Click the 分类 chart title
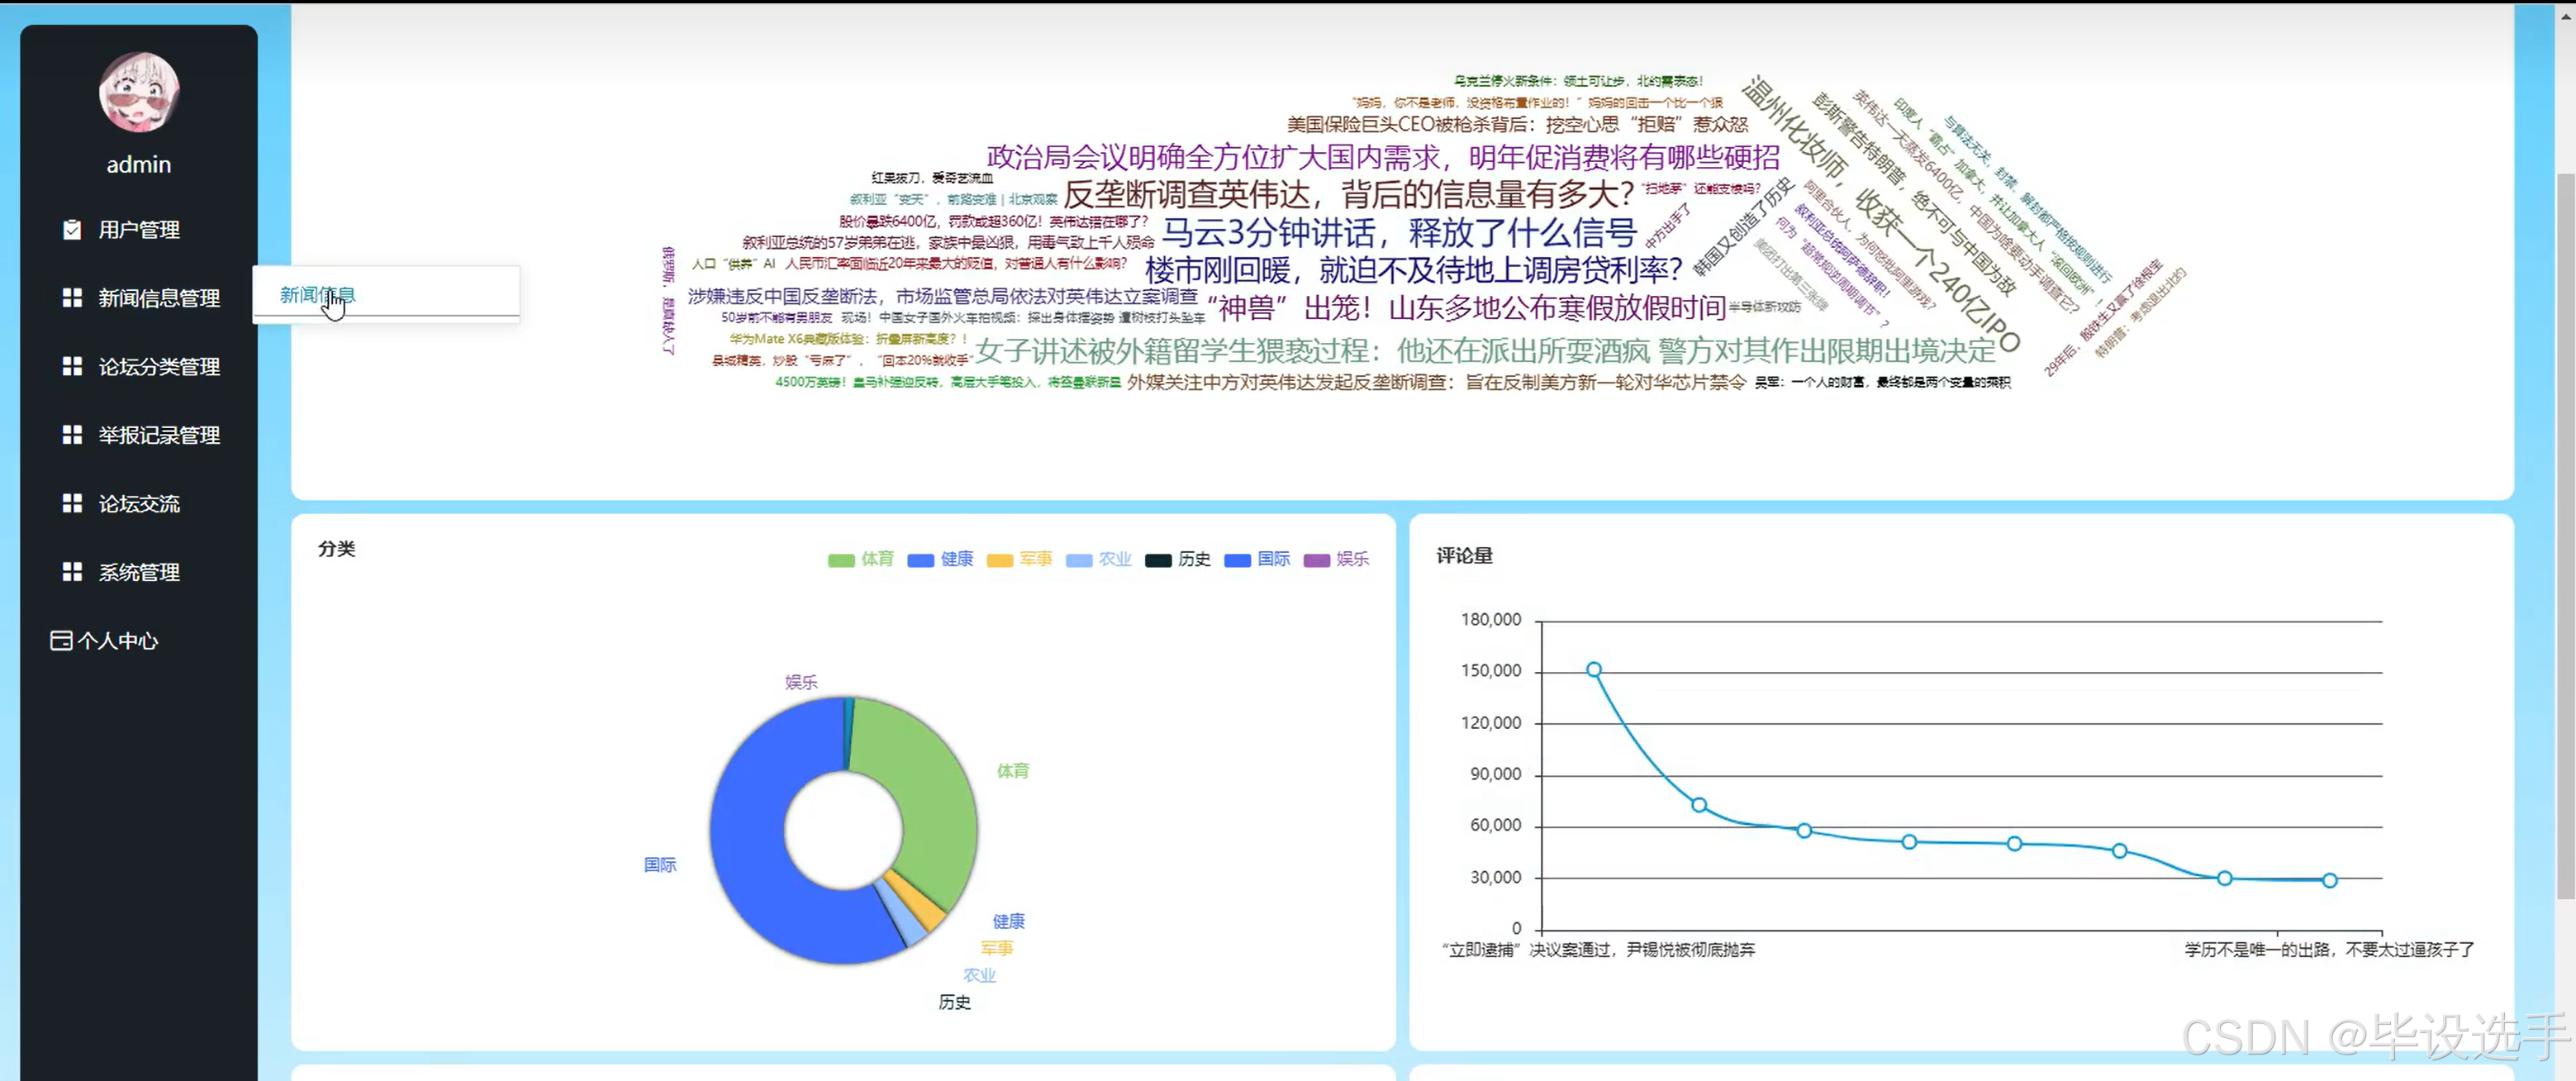The image size is (2576, 1081). coord(337,549)
